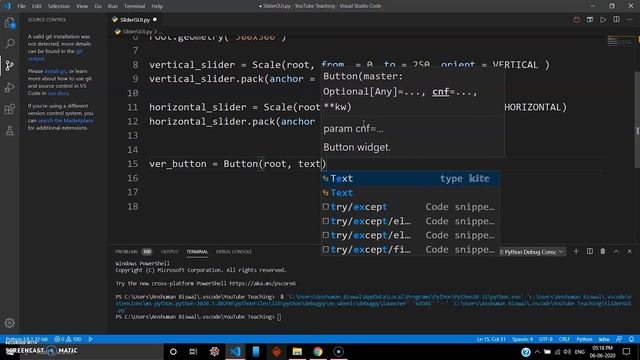Pick 'try/except' code snippet suggestion

(x=410, y=207)
